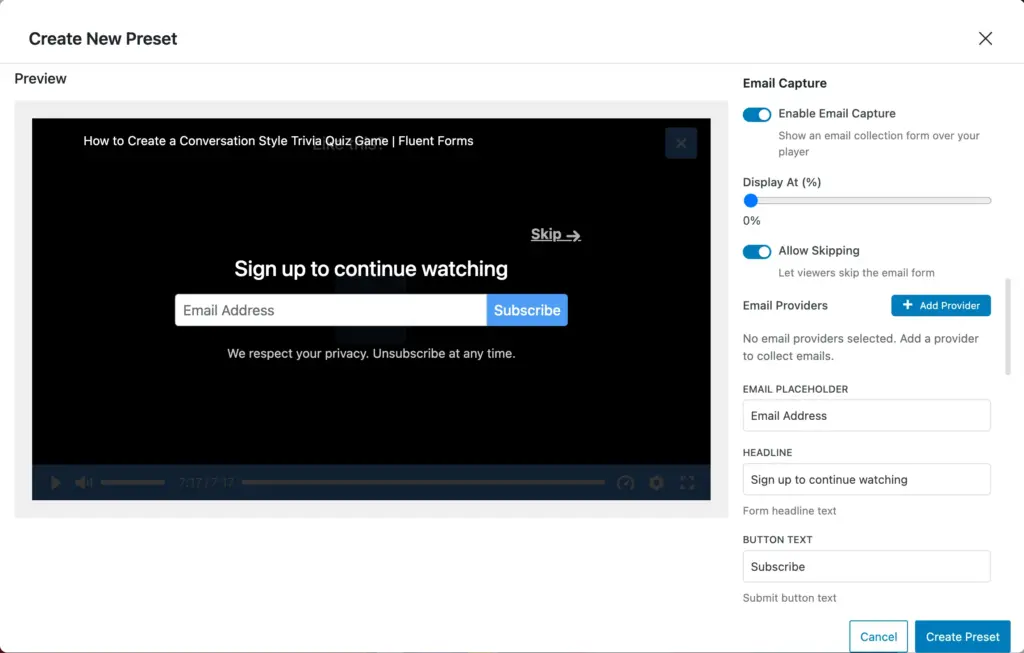1024x653 pixels.
Task: Dismiss the email overlay with its X icon
Action: coord(681,143)
